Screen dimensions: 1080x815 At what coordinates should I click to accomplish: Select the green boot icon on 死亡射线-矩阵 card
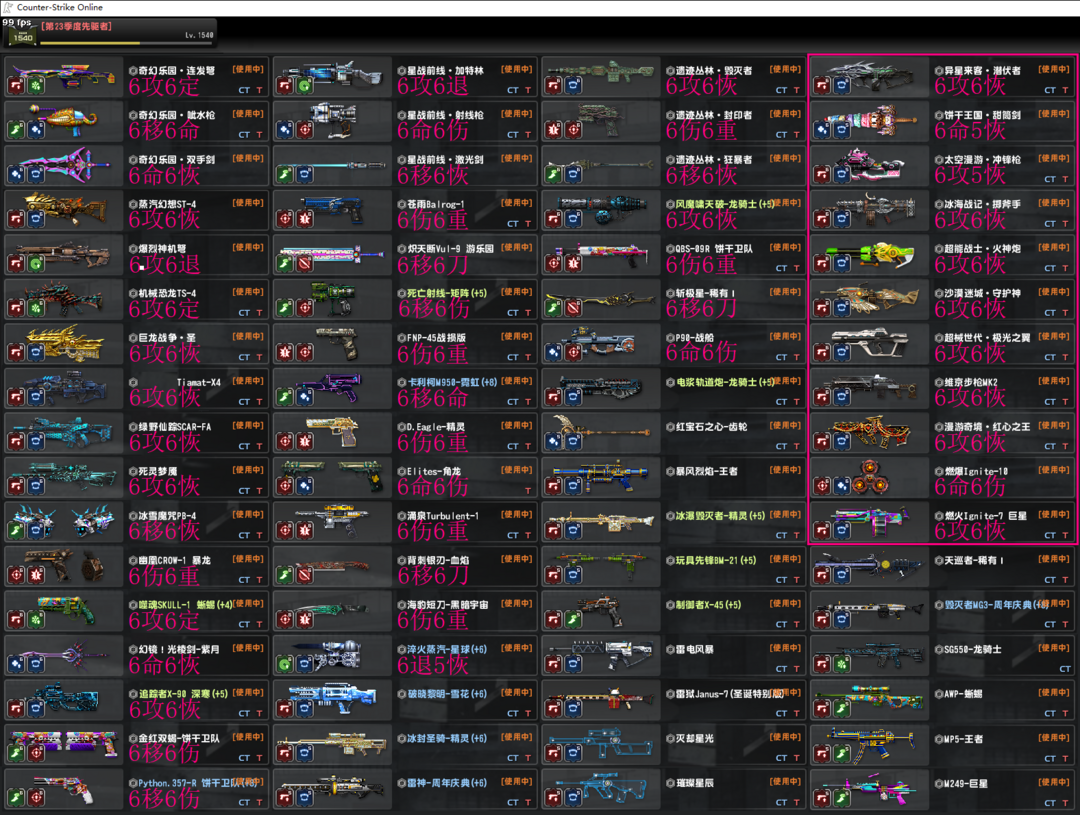(284, 308)
